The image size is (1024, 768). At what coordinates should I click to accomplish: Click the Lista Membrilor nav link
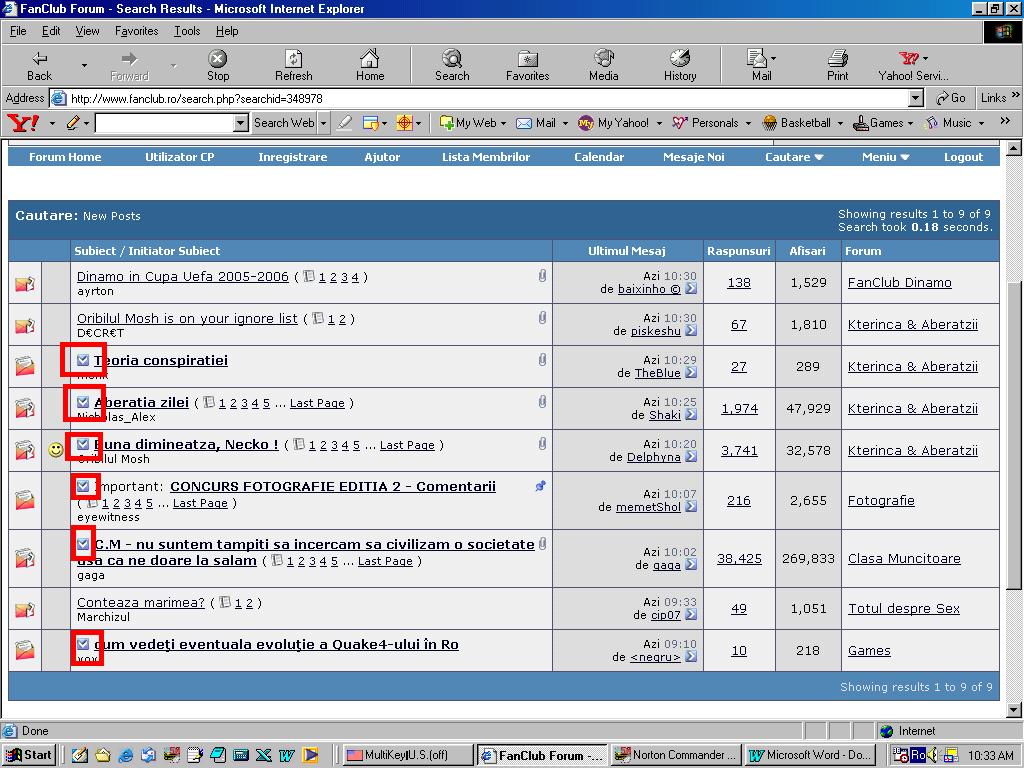pyautogui.click(x=486, y=157)
